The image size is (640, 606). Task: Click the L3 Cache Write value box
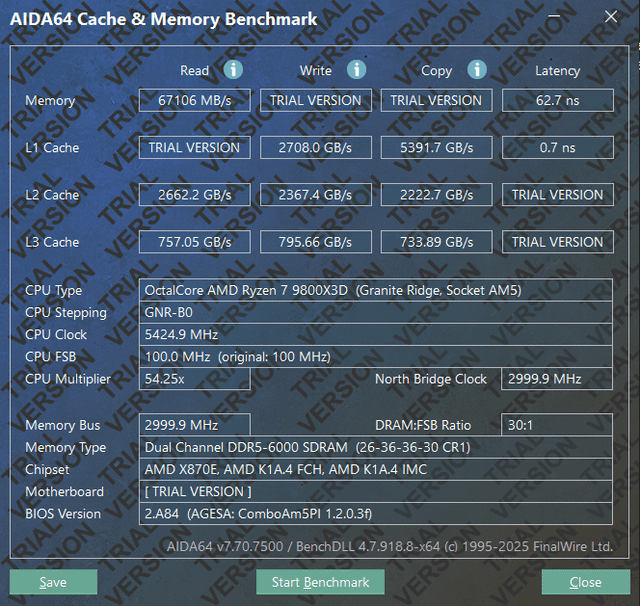pos(316,242)
